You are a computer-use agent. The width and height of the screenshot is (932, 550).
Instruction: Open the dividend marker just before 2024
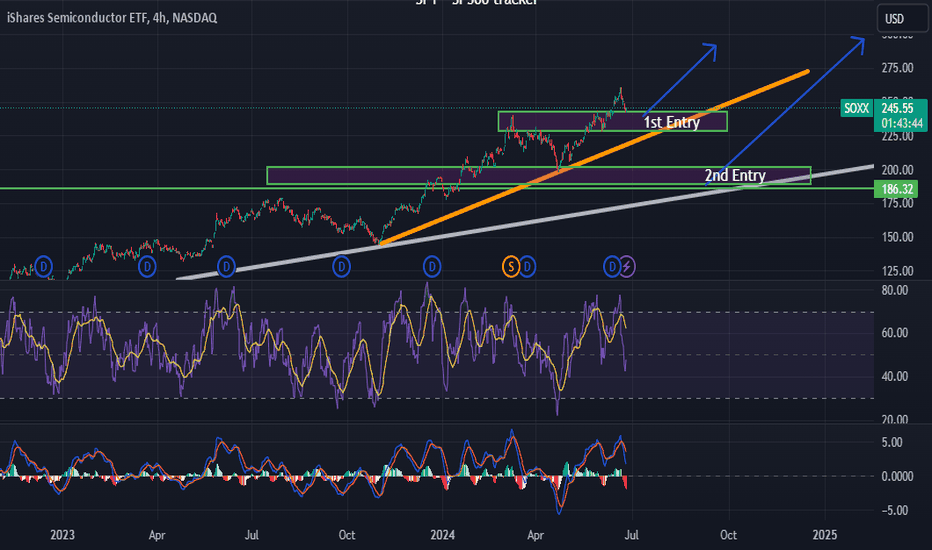point(432,266)
